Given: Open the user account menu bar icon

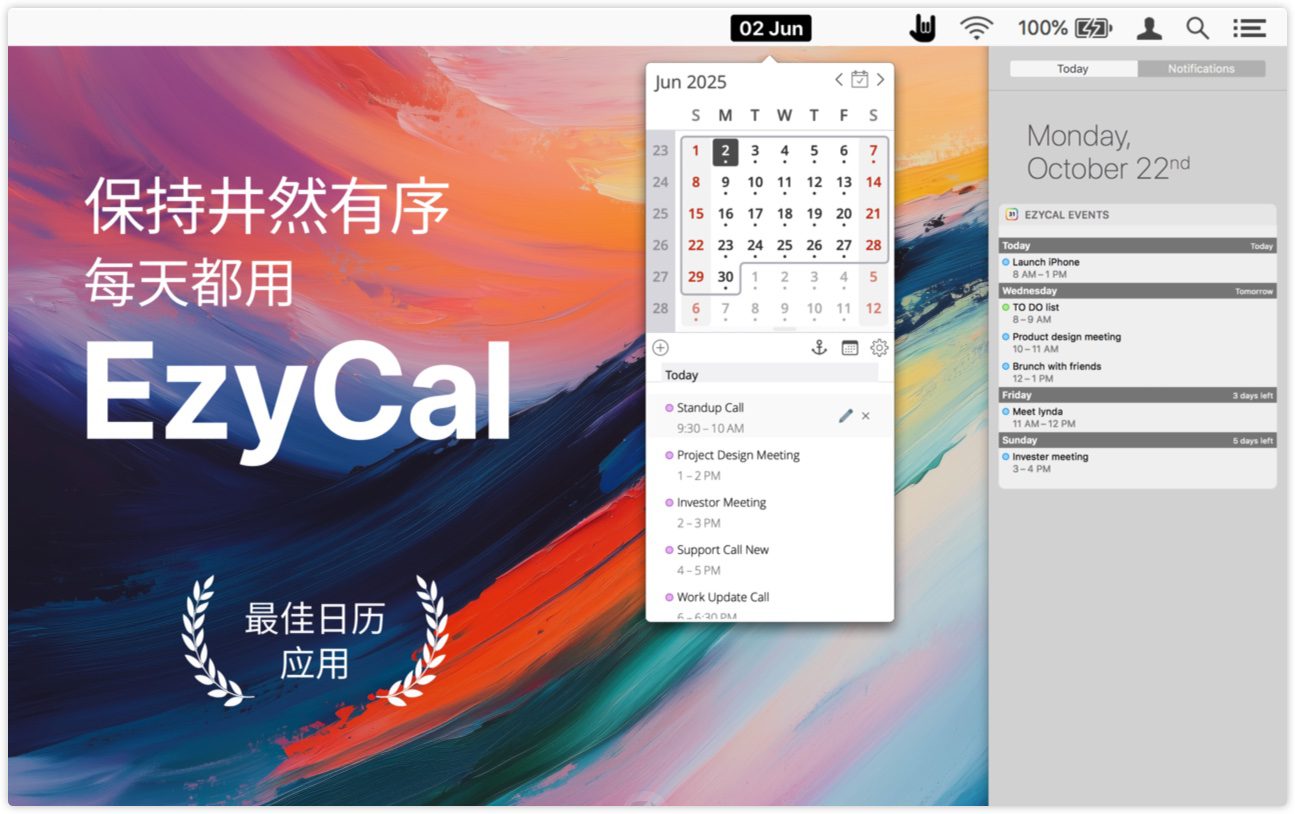Looking at the screenshot, I should click(1149, 28).
